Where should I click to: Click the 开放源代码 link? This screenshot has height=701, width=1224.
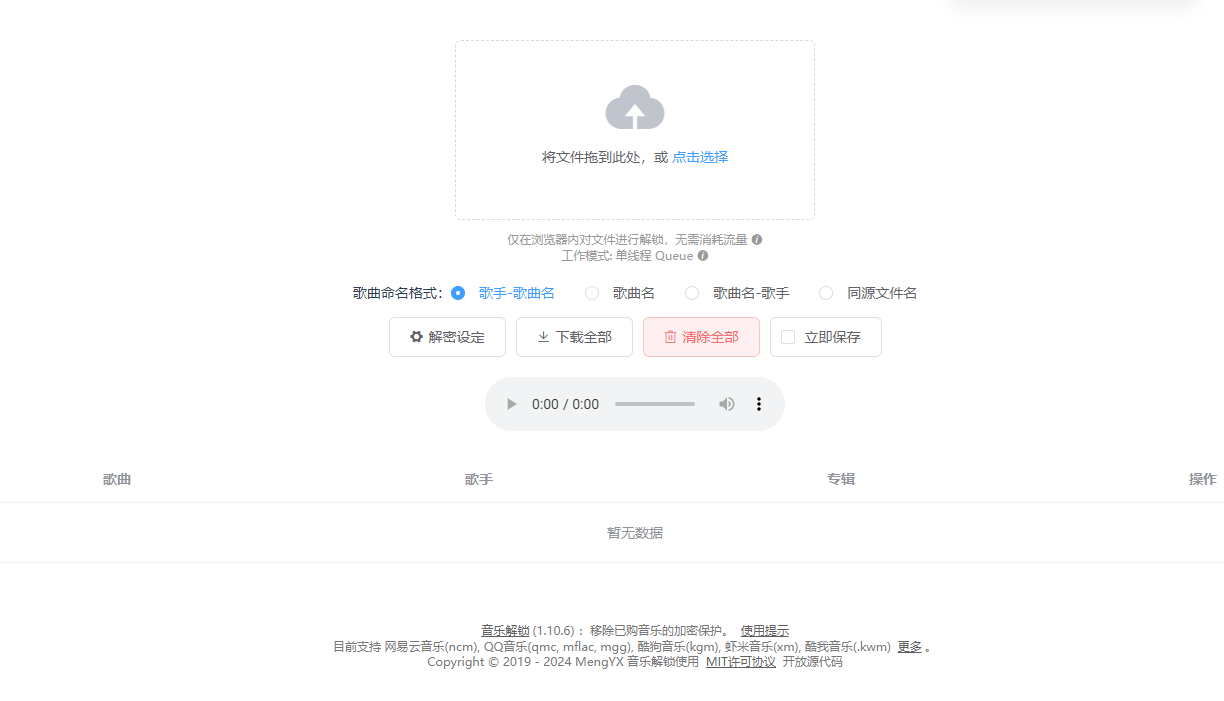[x=813, y=661]
